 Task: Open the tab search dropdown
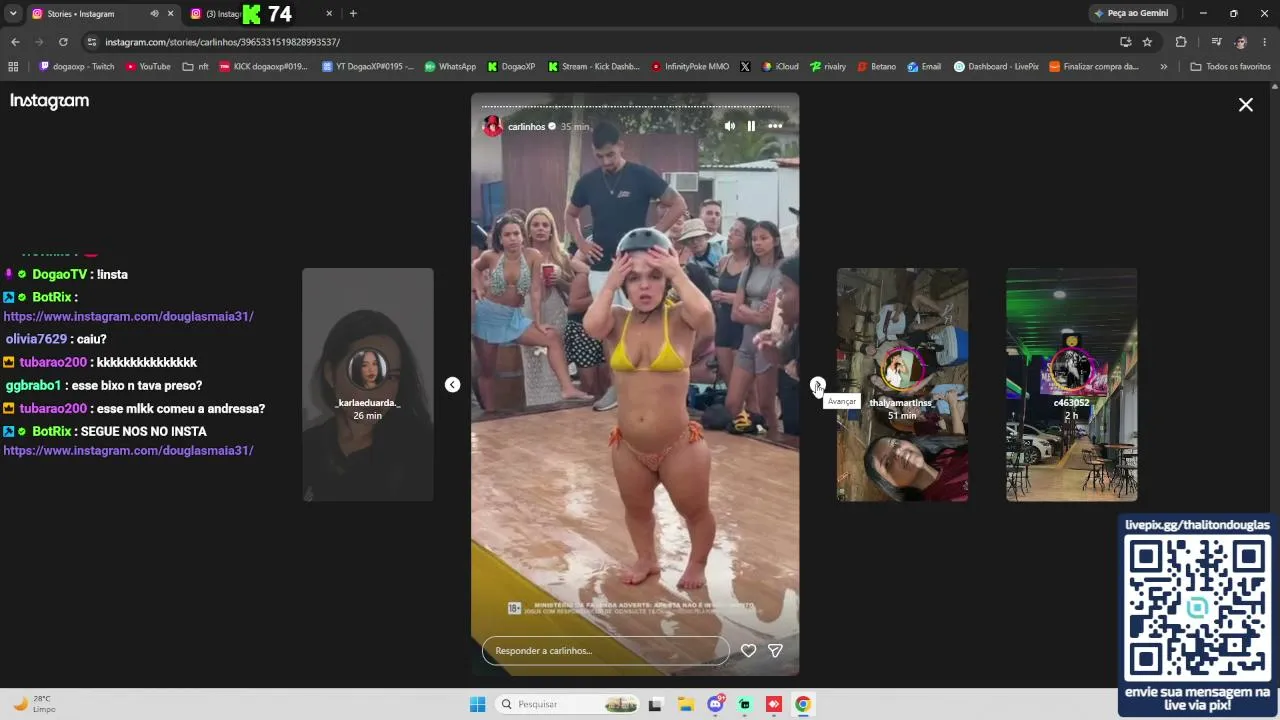click(x=13, y=14)
